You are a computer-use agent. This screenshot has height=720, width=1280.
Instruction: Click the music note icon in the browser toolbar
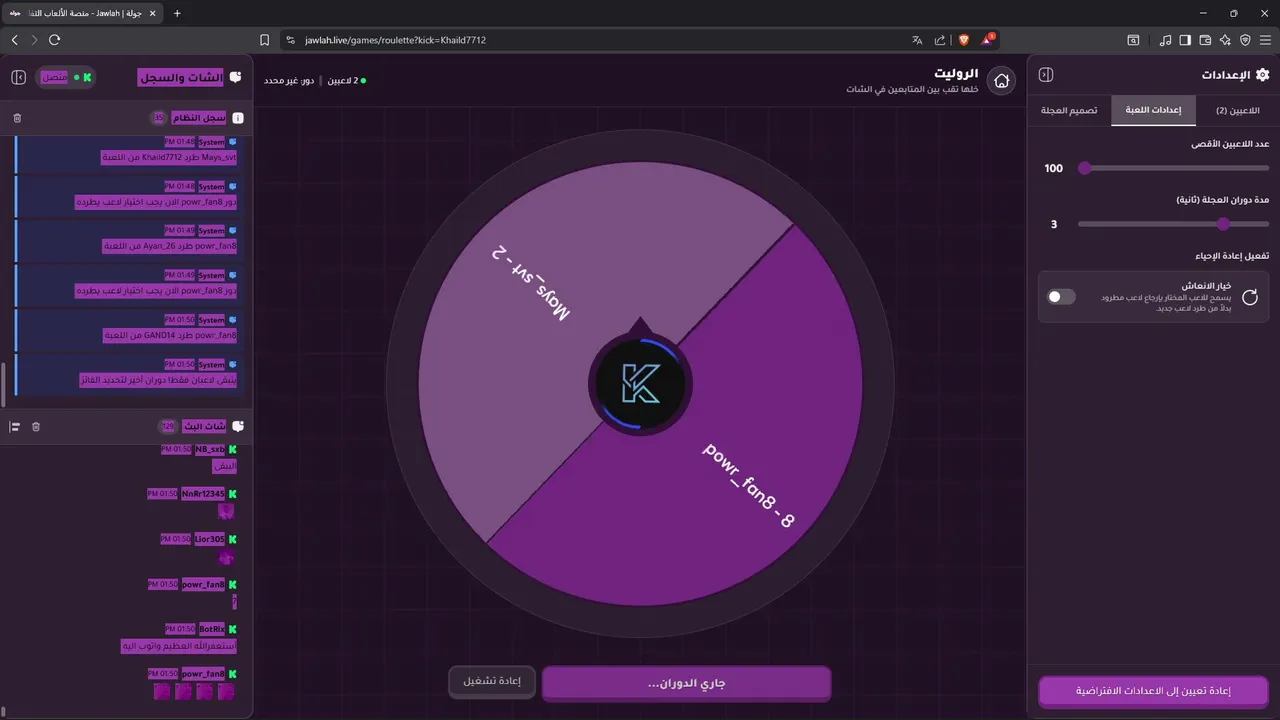click(1165, 40)
